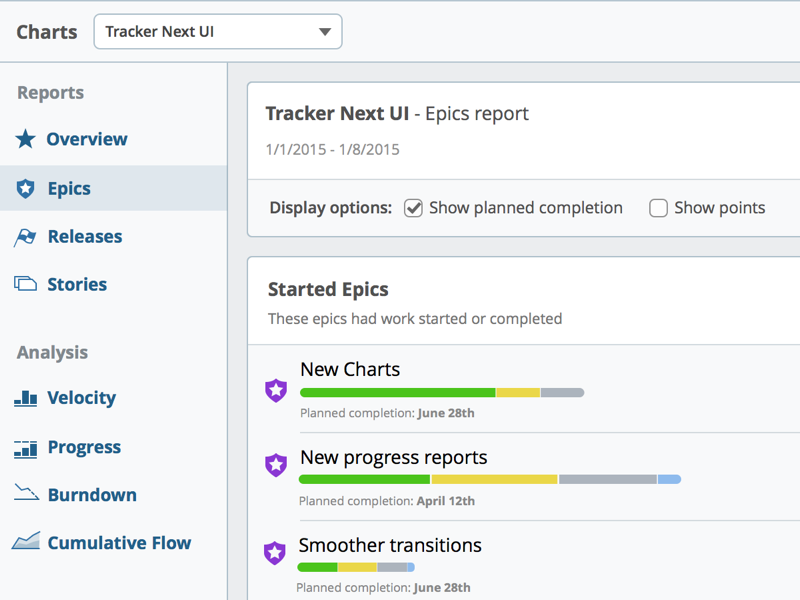Viewport: 800px width, 600px height.
Task: Click the Smoother transitions epic title
Action: [390, 545]
